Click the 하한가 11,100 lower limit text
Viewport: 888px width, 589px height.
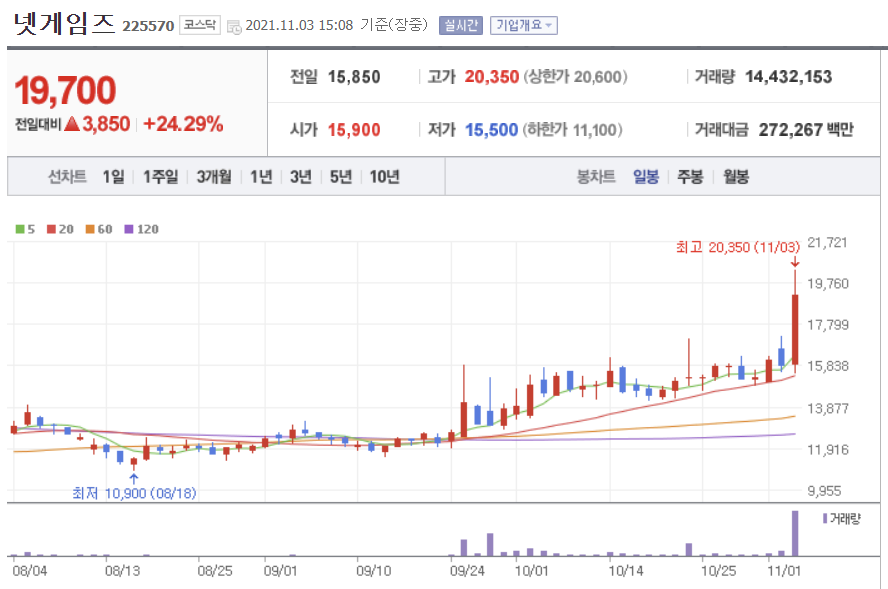click(573, 130)
